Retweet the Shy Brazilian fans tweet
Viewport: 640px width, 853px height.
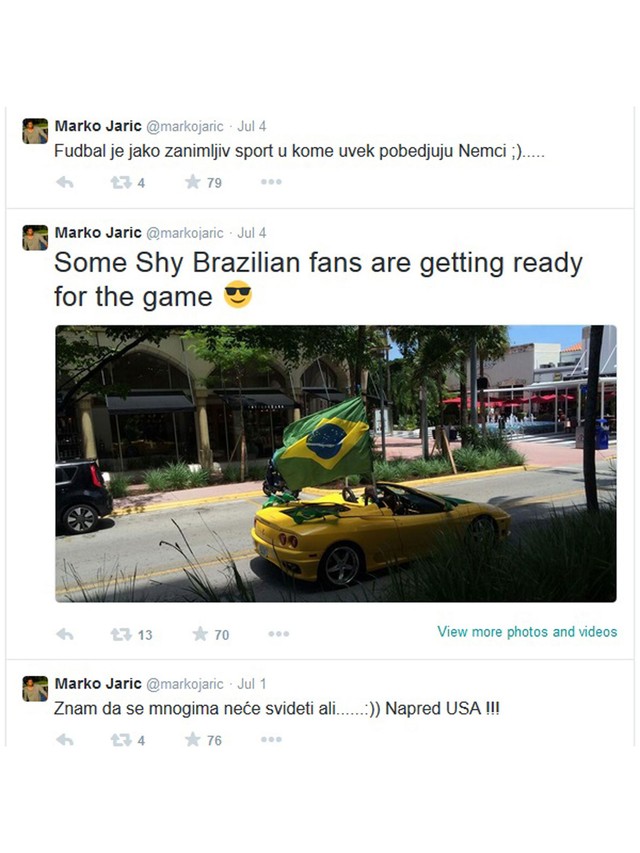(x=121, y=634)
